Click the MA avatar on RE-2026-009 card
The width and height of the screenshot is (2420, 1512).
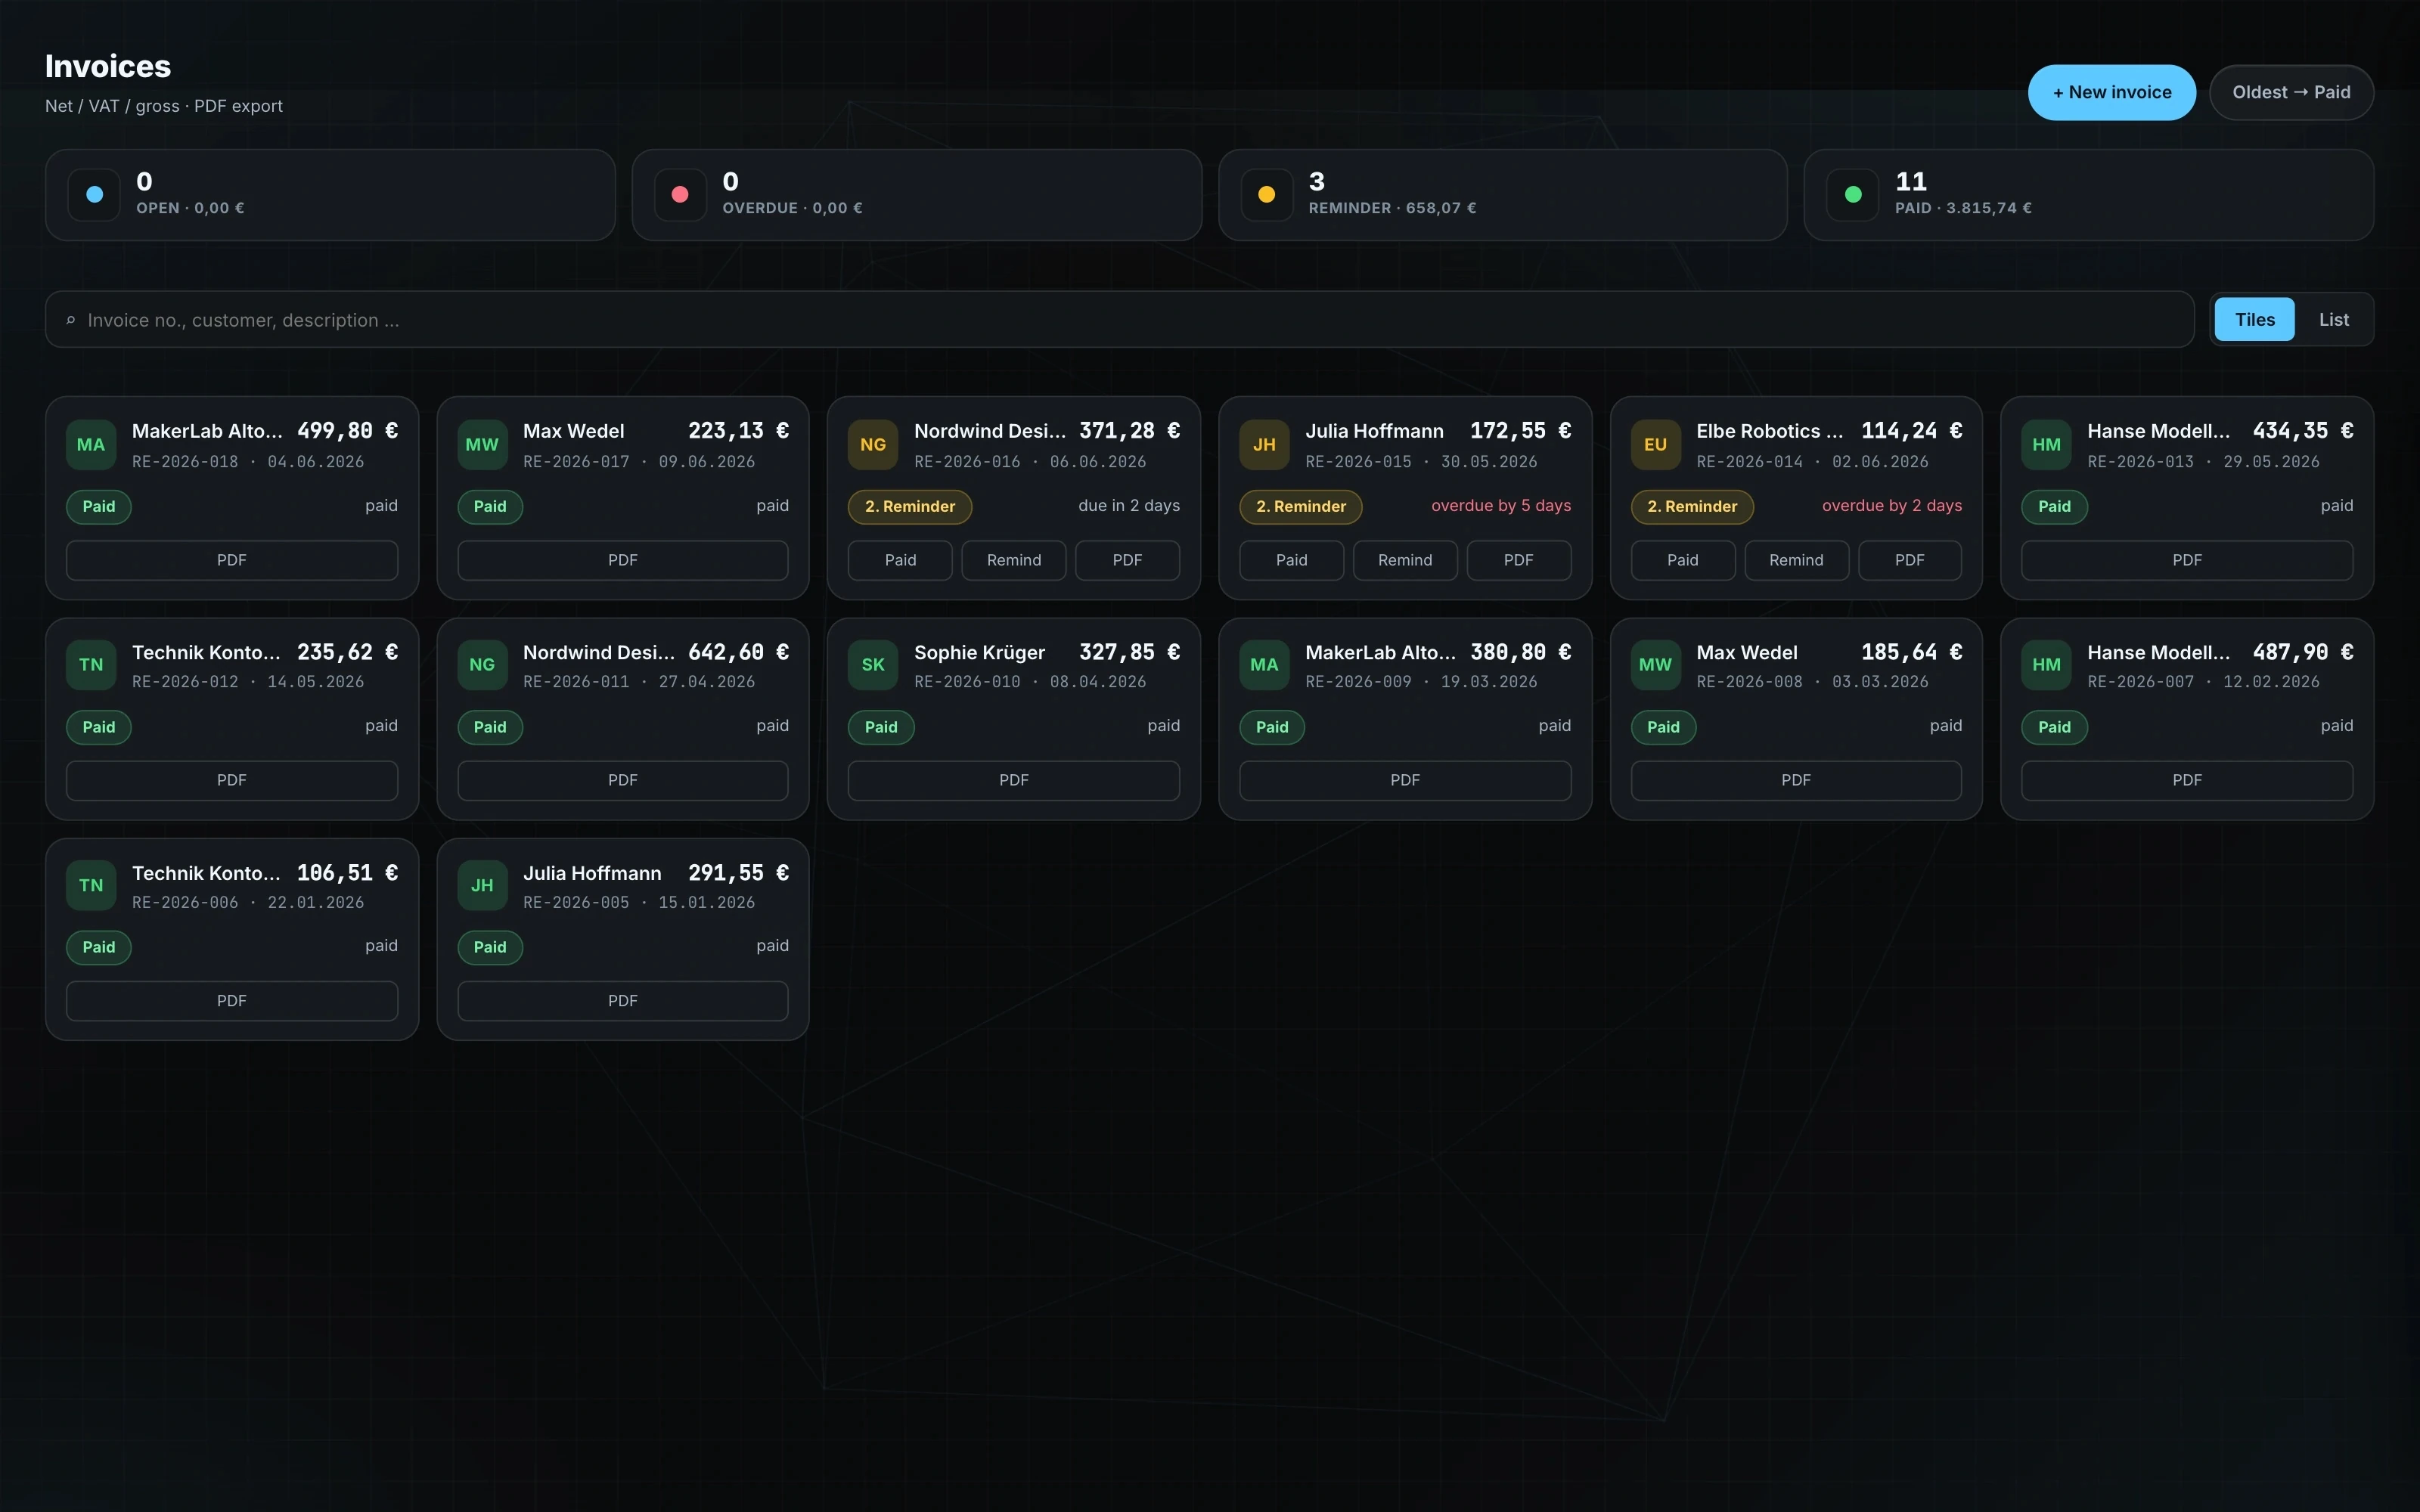[x=1264, y=665]
